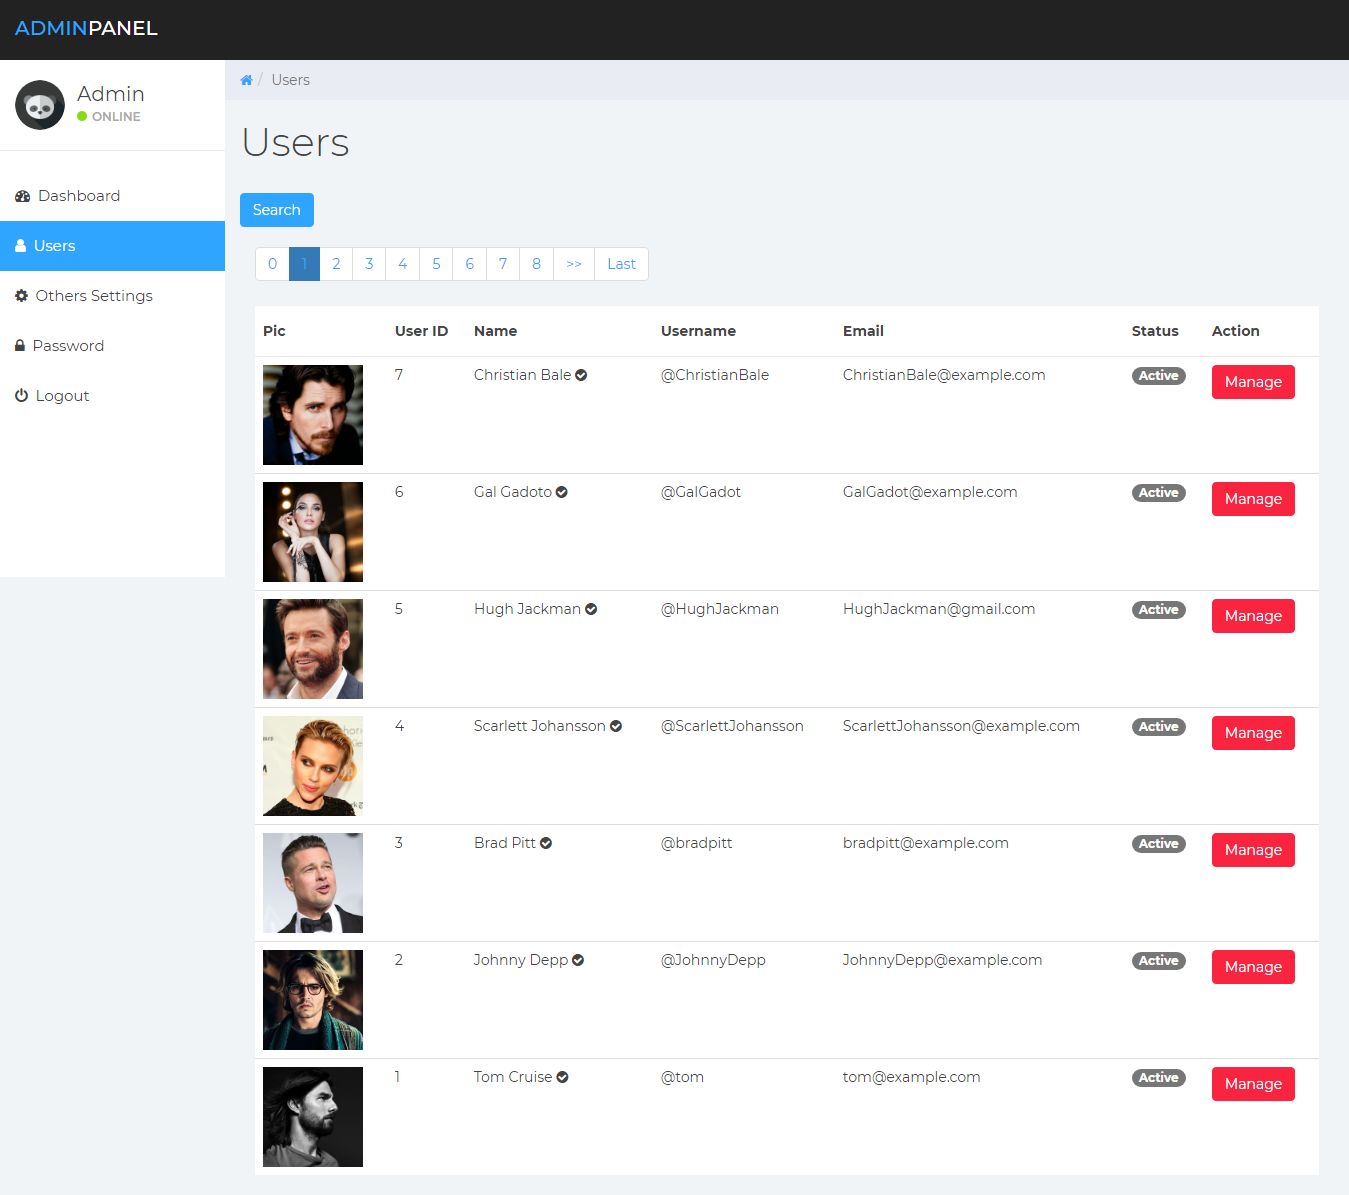Go to page 3 in pagination
Screen dimensions: 1349x1195
[x=369, y=264]
